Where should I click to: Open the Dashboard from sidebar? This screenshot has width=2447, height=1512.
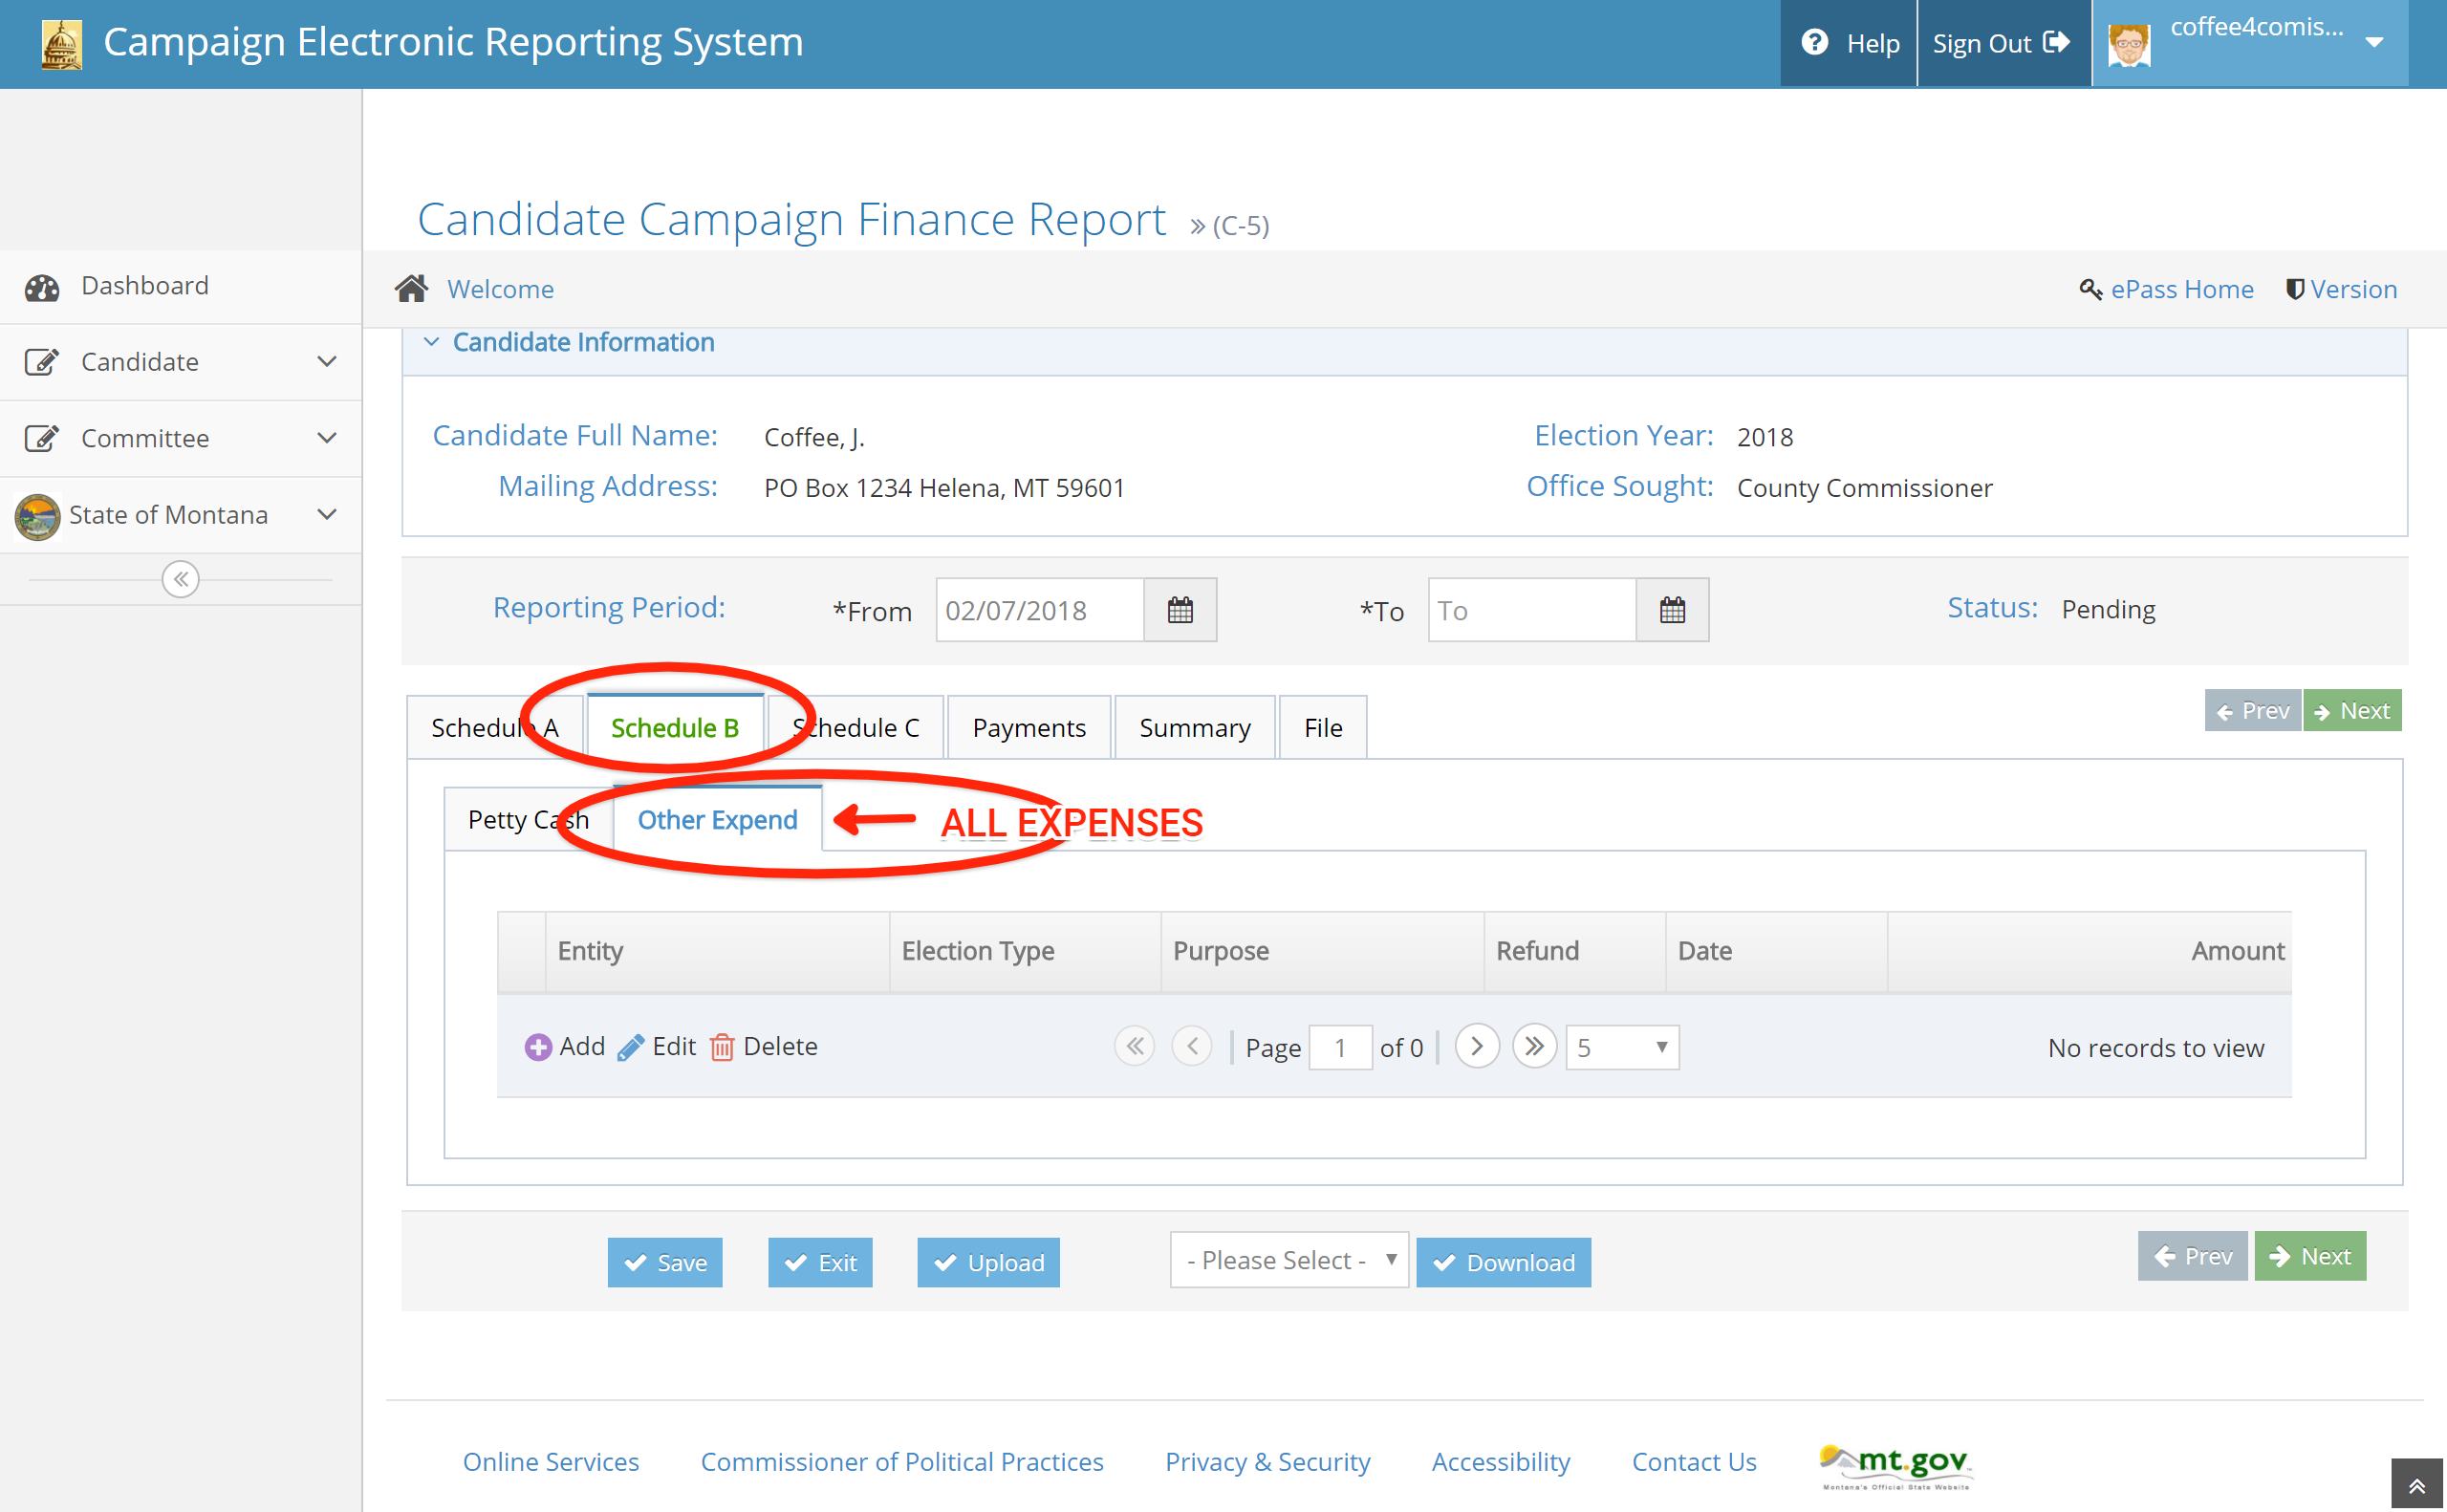coord(145,286)
